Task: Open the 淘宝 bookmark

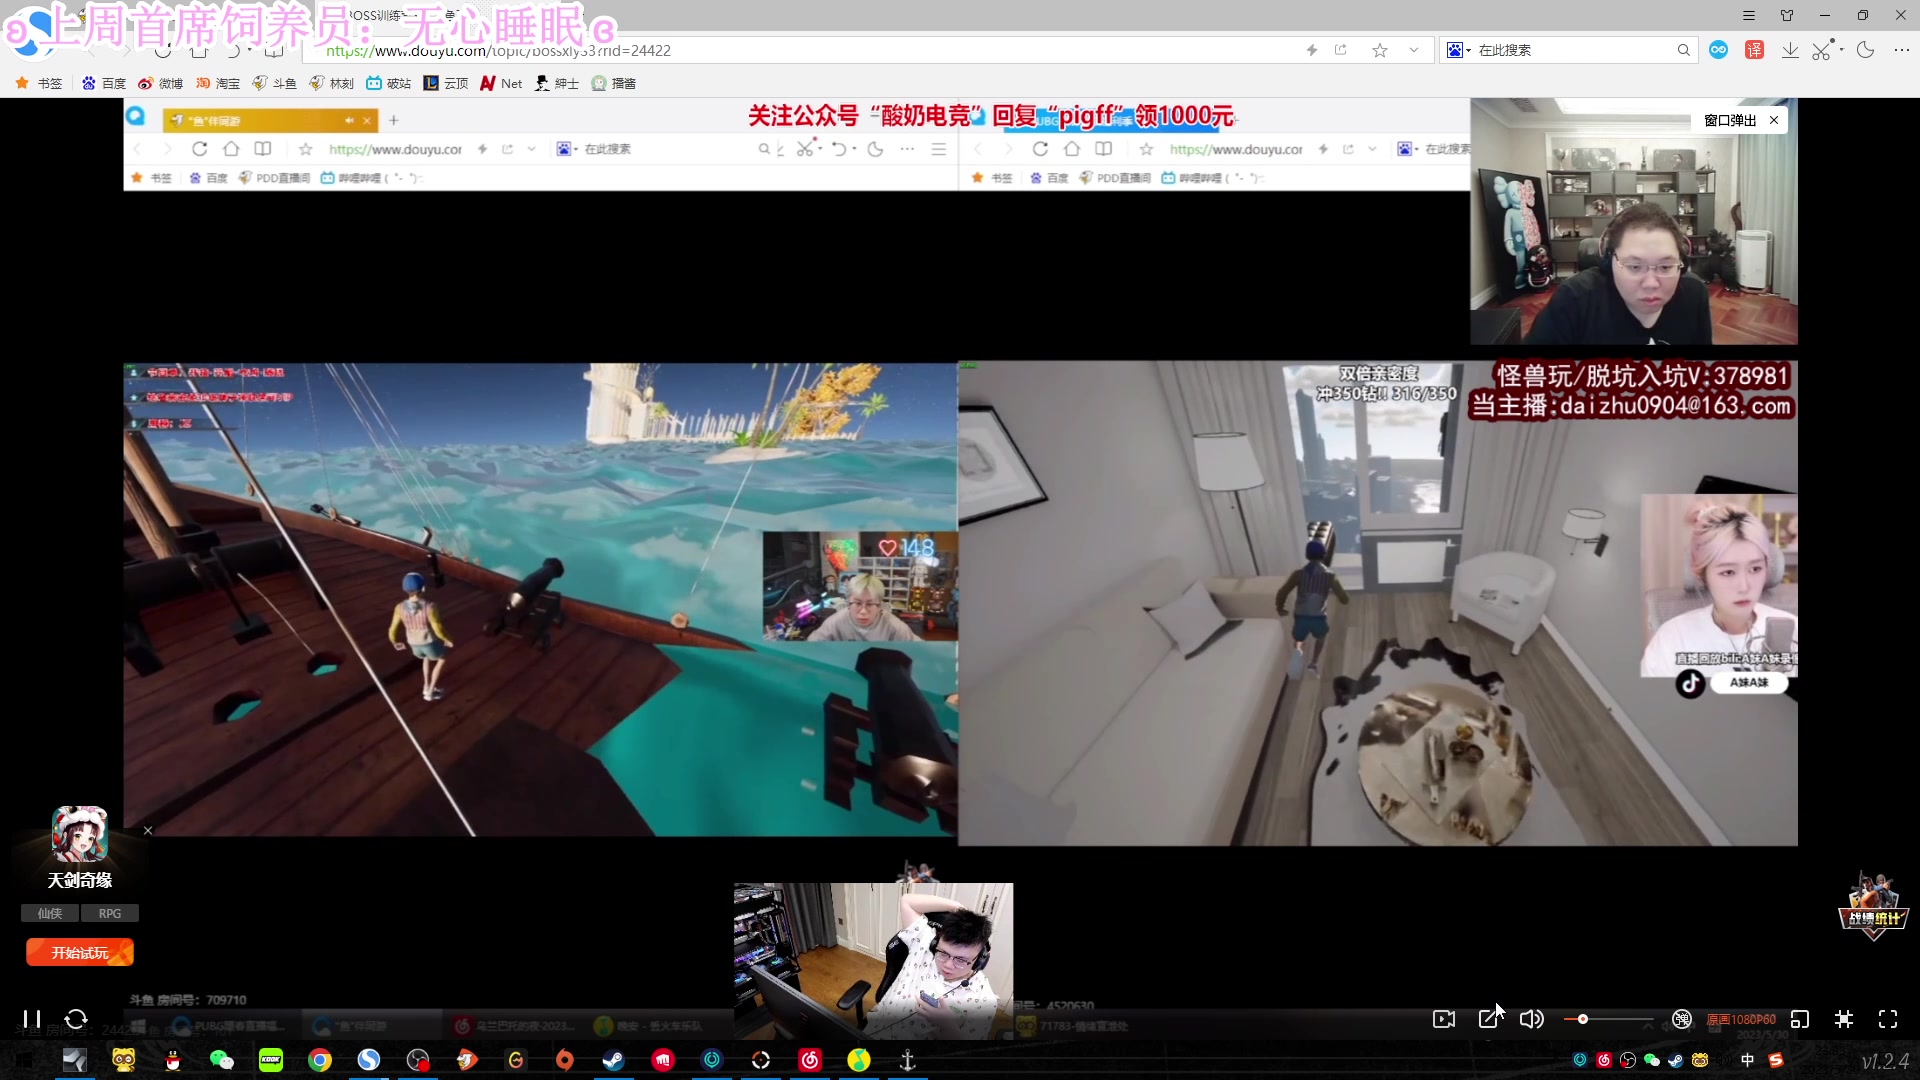Action: tap(218, 83)
